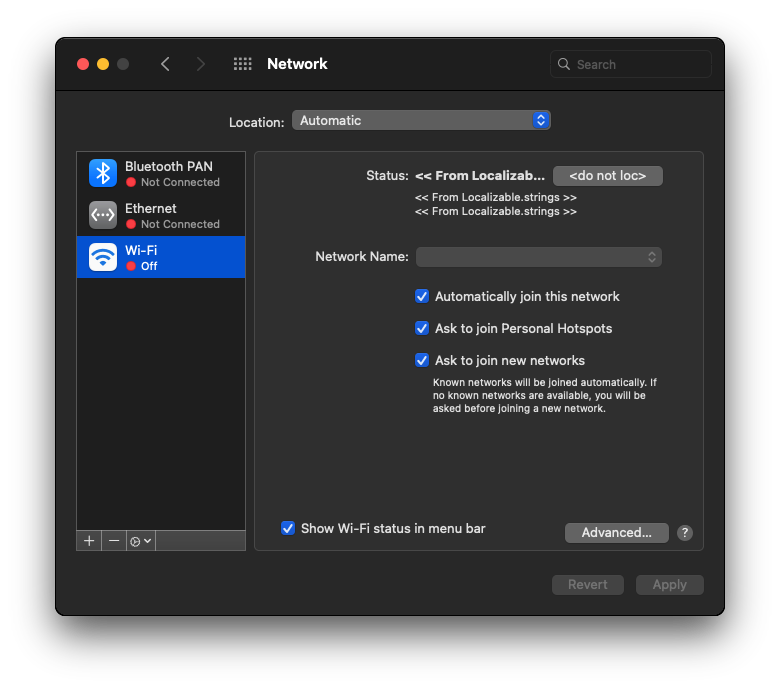This screenshot has height=689, width=780.
Task: Open the service action gear menu
Action: (141, 541)
